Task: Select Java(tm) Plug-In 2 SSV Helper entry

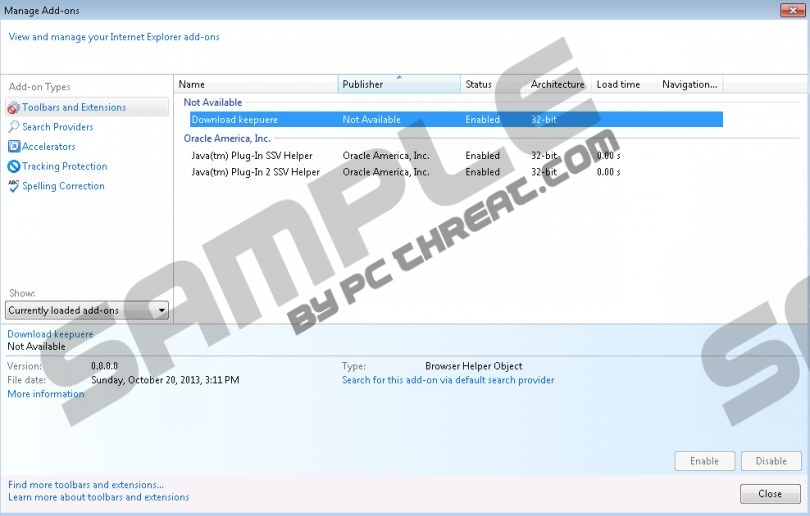Action: (255, 172)
